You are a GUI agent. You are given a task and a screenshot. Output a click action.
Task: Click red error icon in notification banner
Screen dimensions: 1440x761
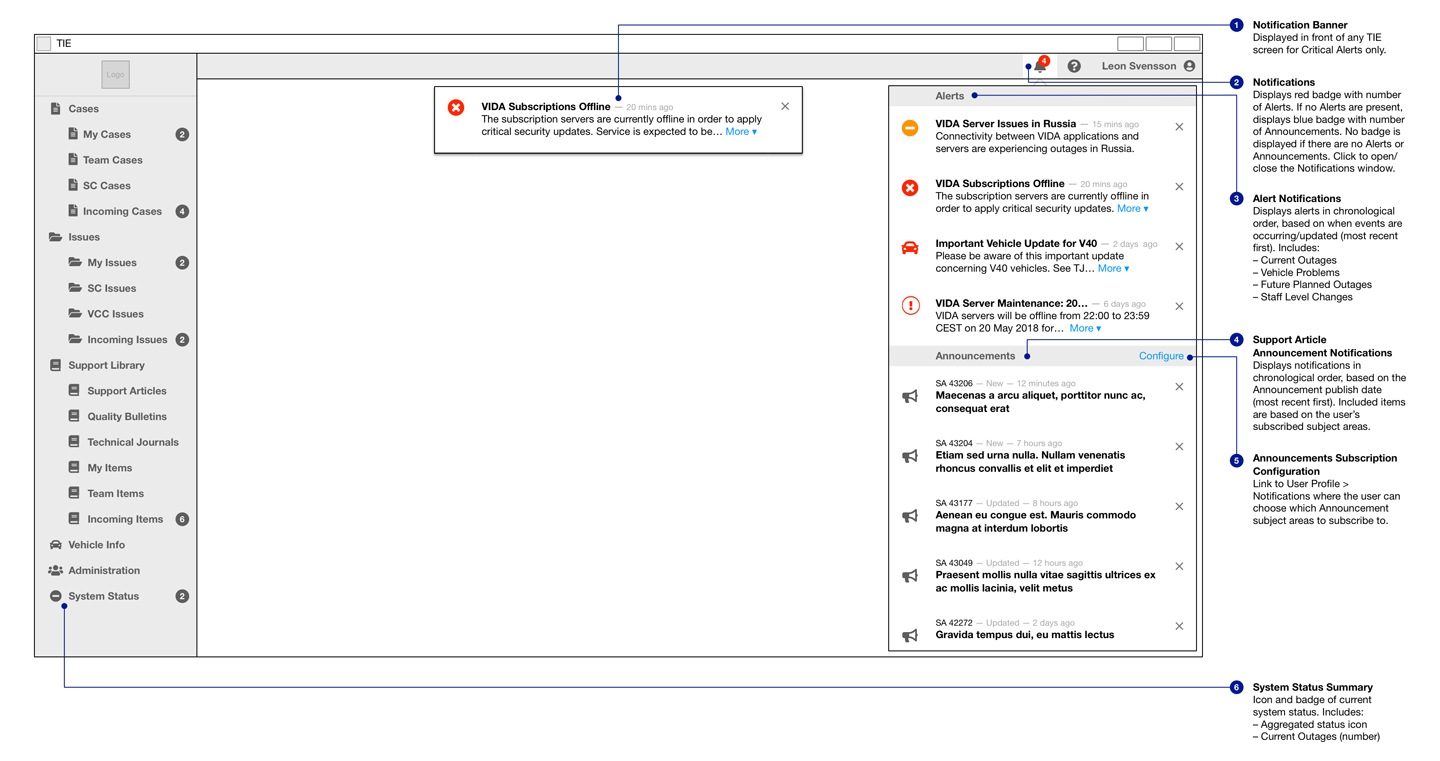tap(456, 107)
